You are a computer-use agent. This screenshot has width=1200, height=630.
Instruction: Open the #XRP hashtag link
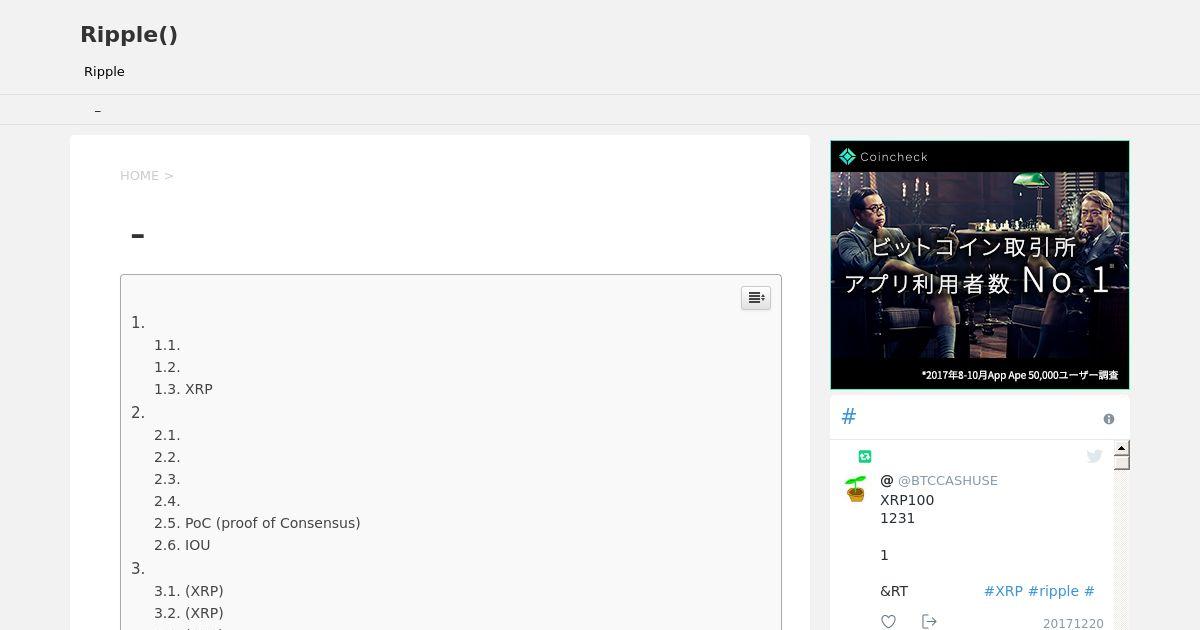tap(1003, 591)
